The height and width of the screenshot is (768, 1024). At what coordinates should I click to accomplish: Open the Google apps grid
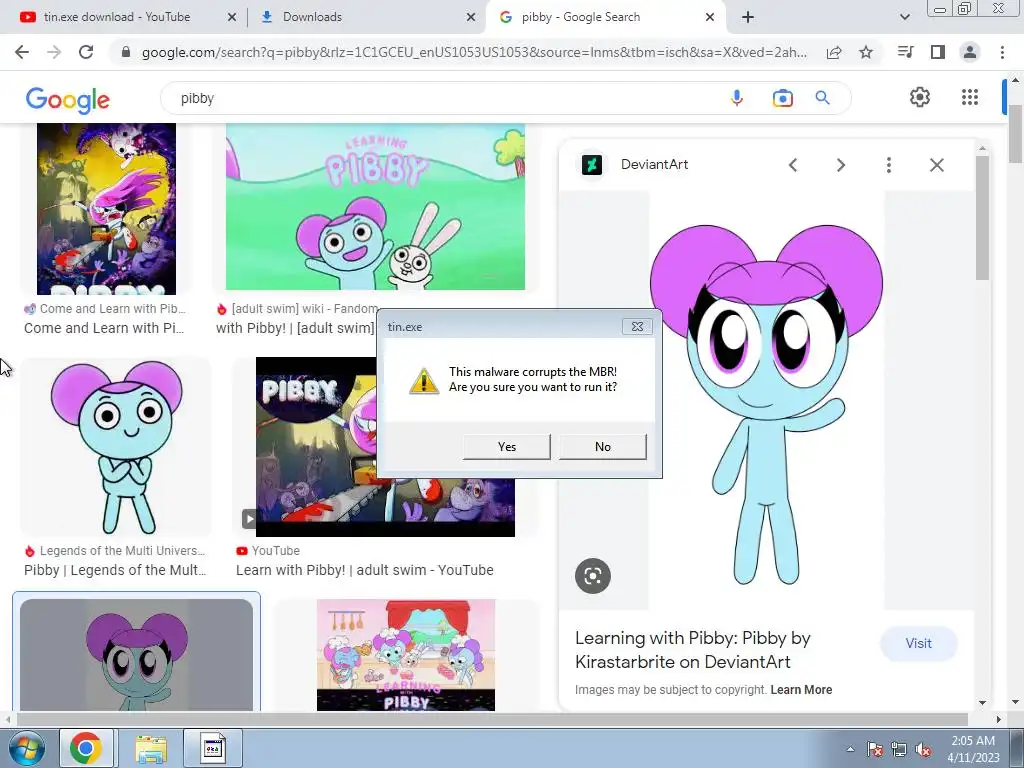(970, 97)
